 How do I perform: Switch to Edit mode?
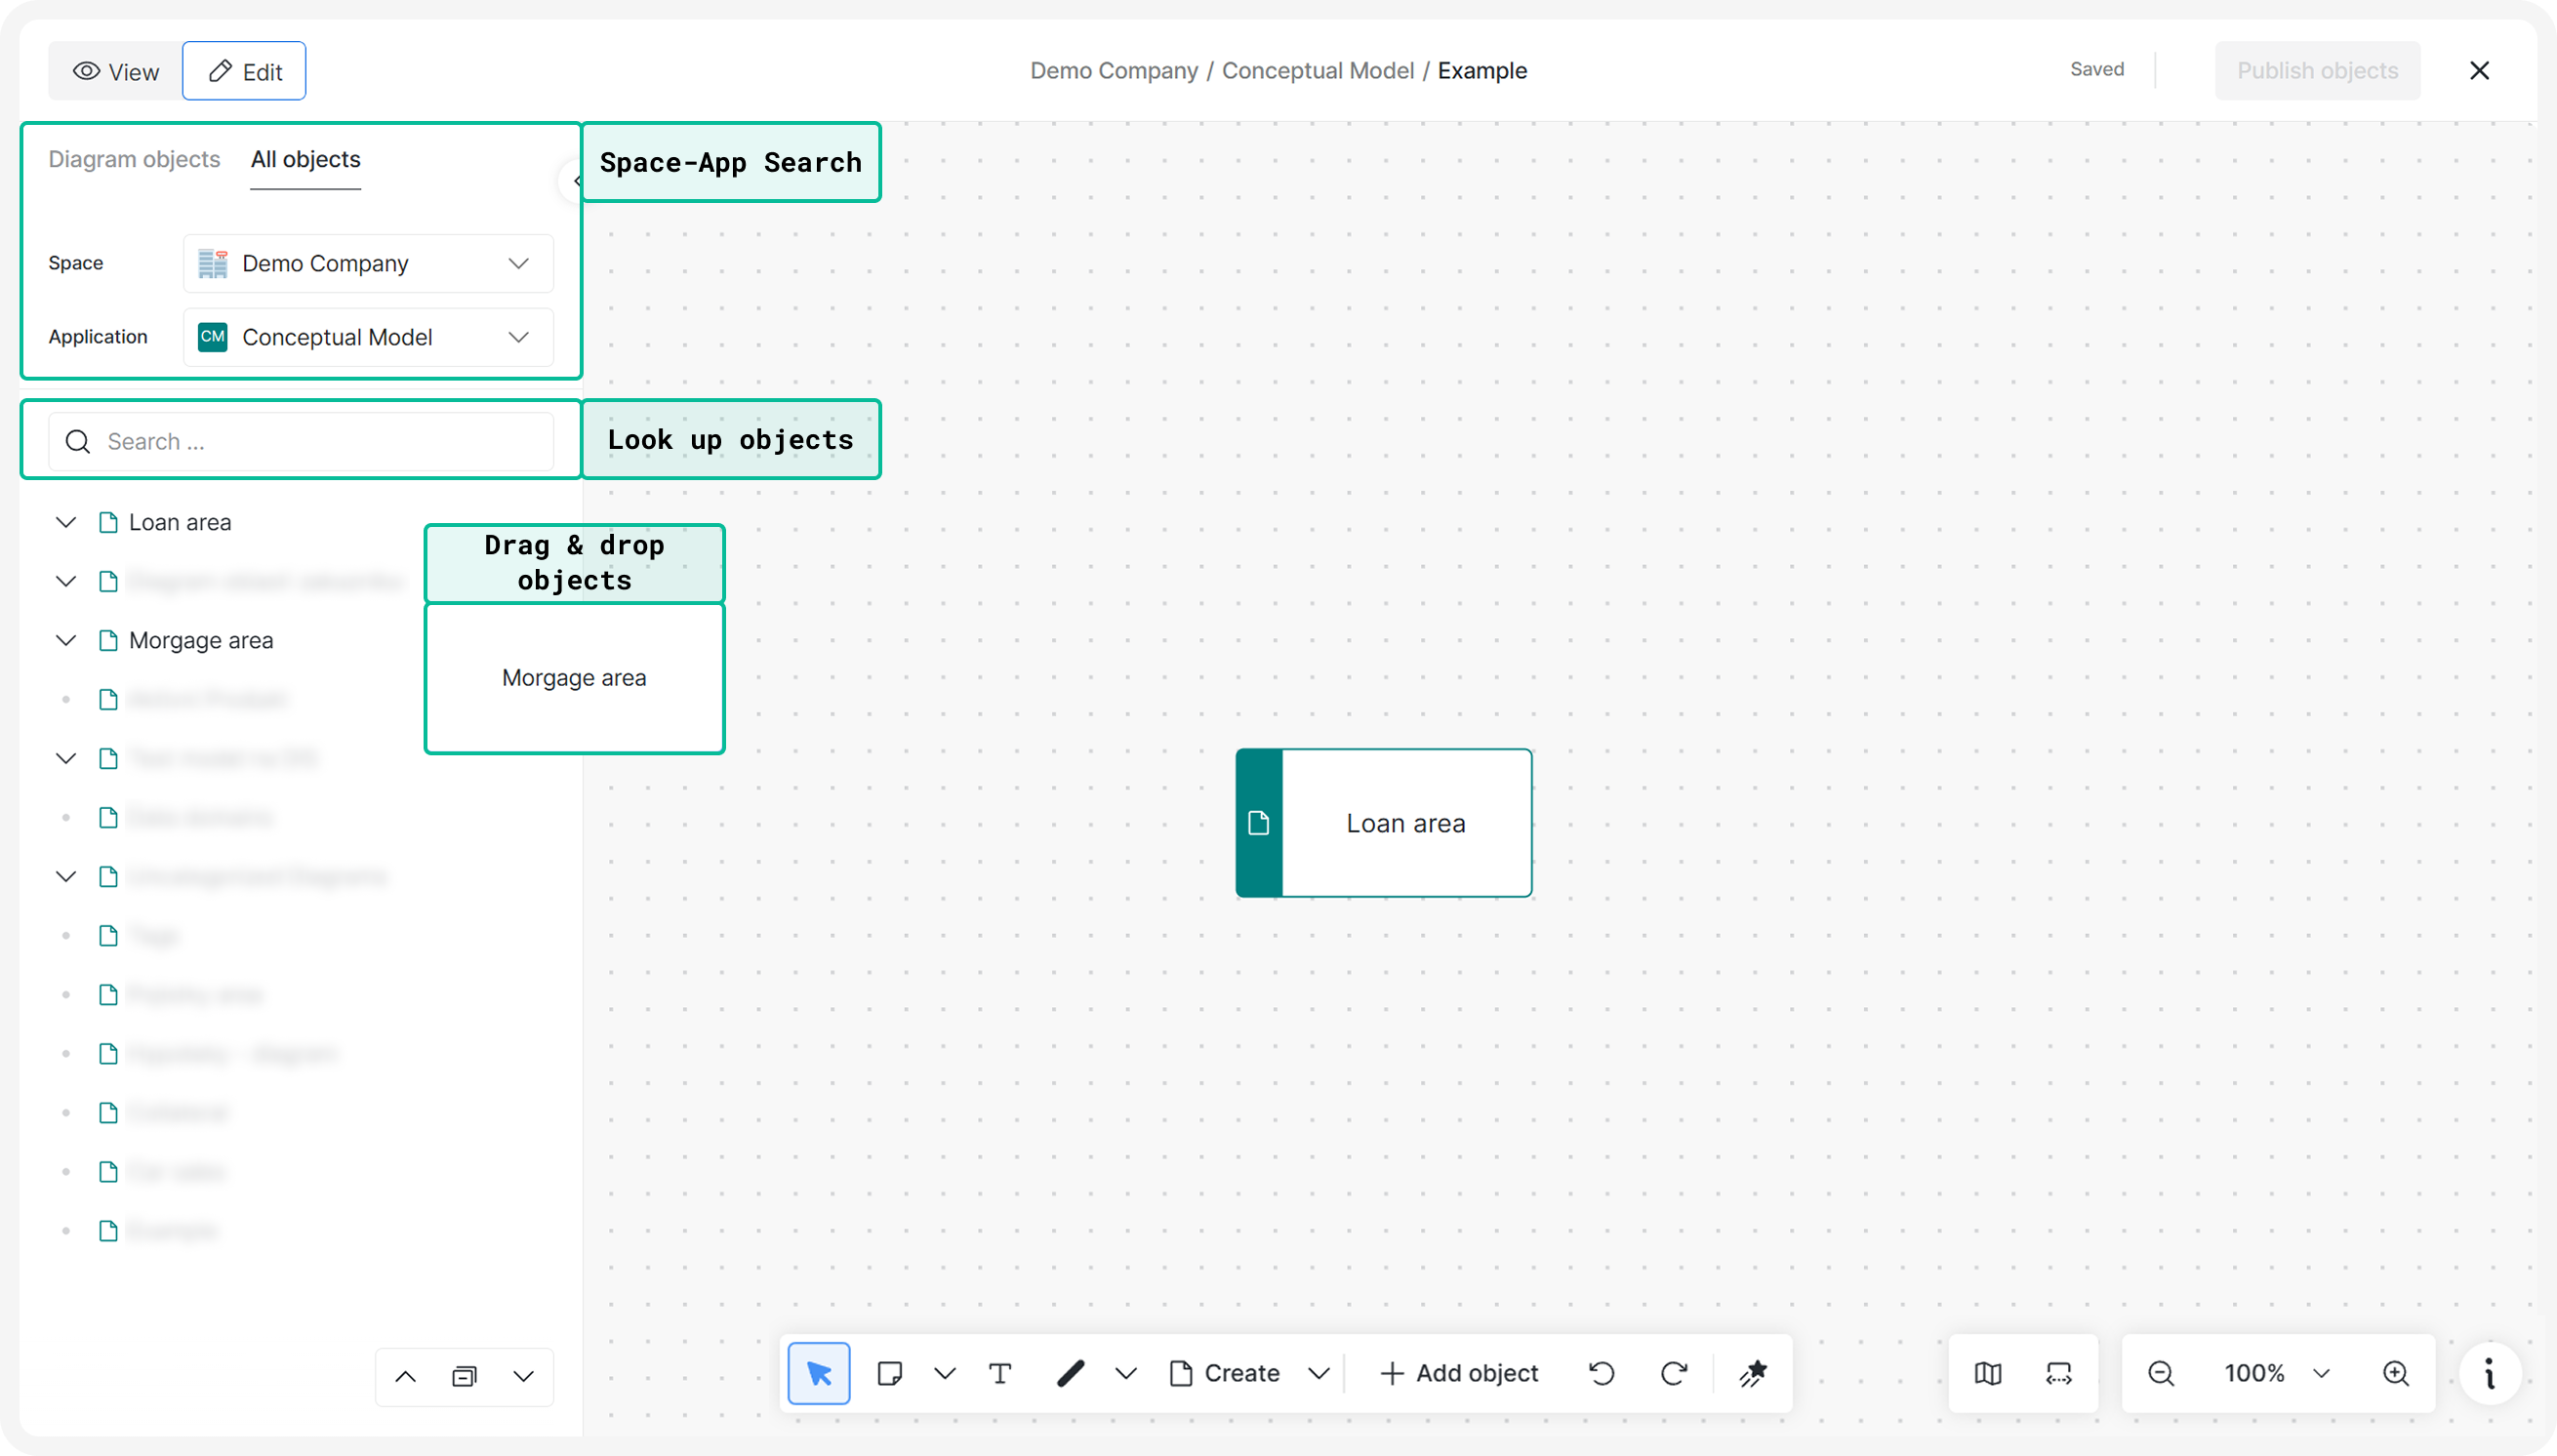pyautogui.click(x=245, y=71)
